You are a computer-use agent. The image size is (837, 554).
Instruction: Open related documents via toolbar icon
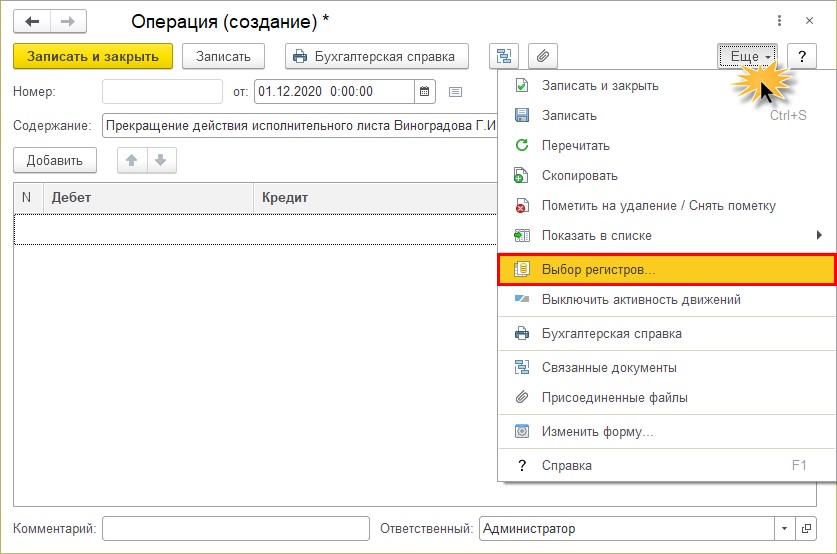tap(504, 56)
